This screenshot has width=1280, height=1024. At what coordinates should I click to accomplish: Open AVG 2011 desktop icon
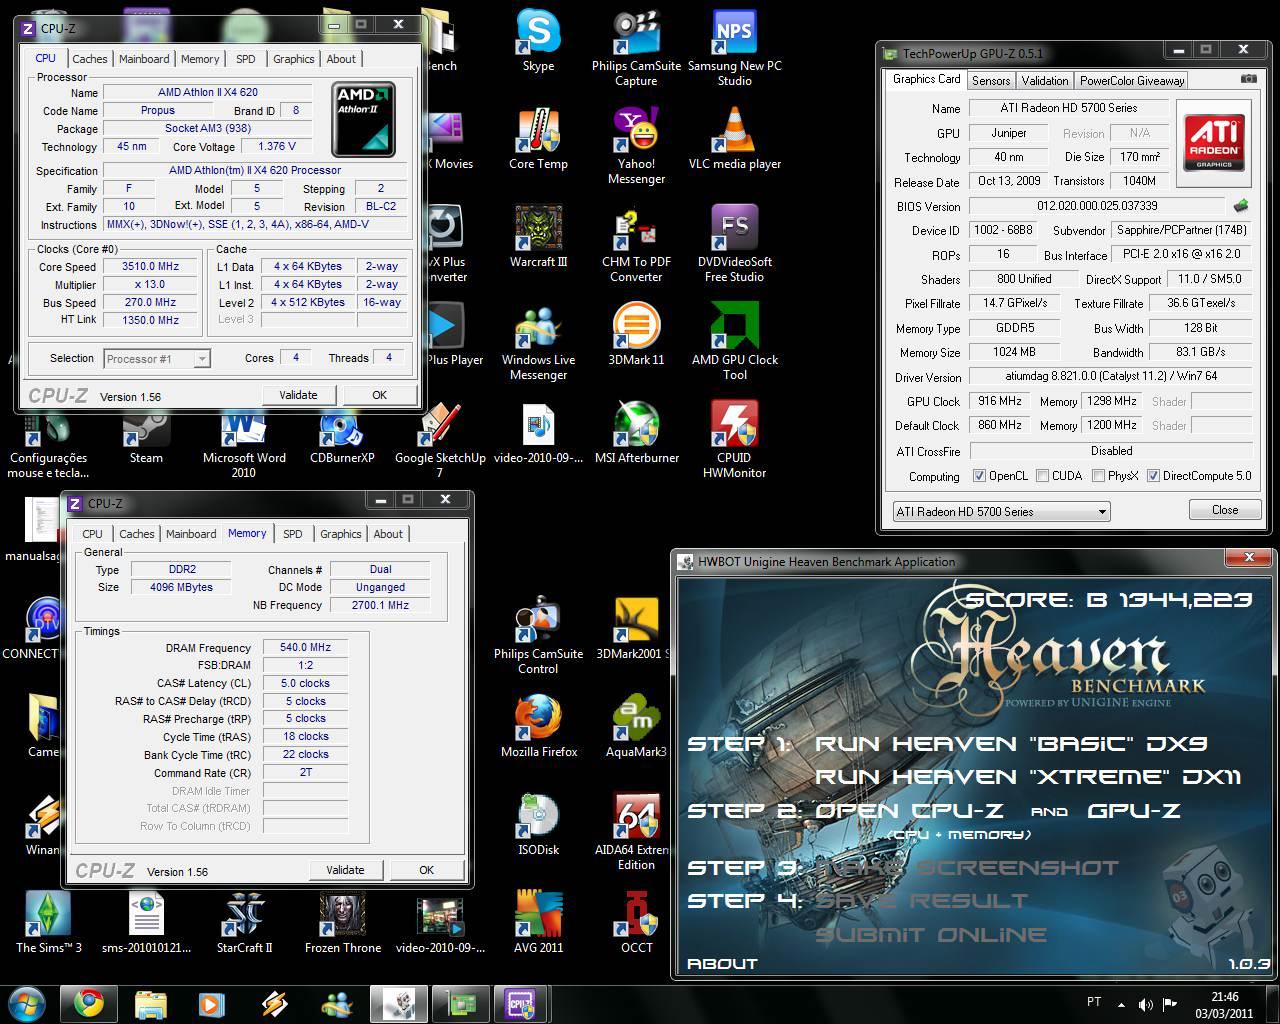(538, 922)
